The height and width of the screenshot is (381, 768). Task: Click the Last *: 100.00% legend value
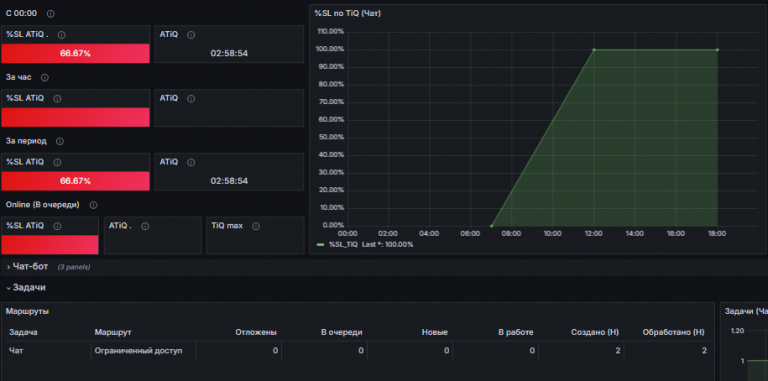click(387, 244)
